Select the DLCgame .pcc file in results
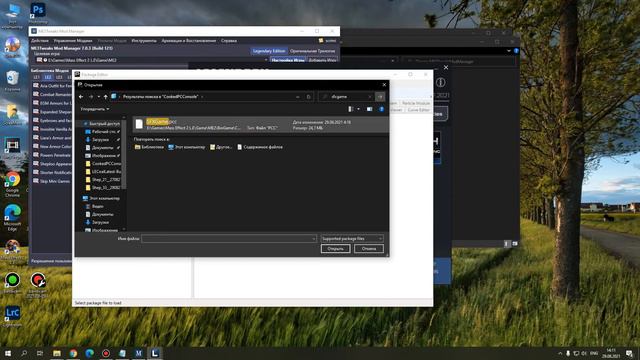Viewport: 640px width, 360px height. point(260,124)
